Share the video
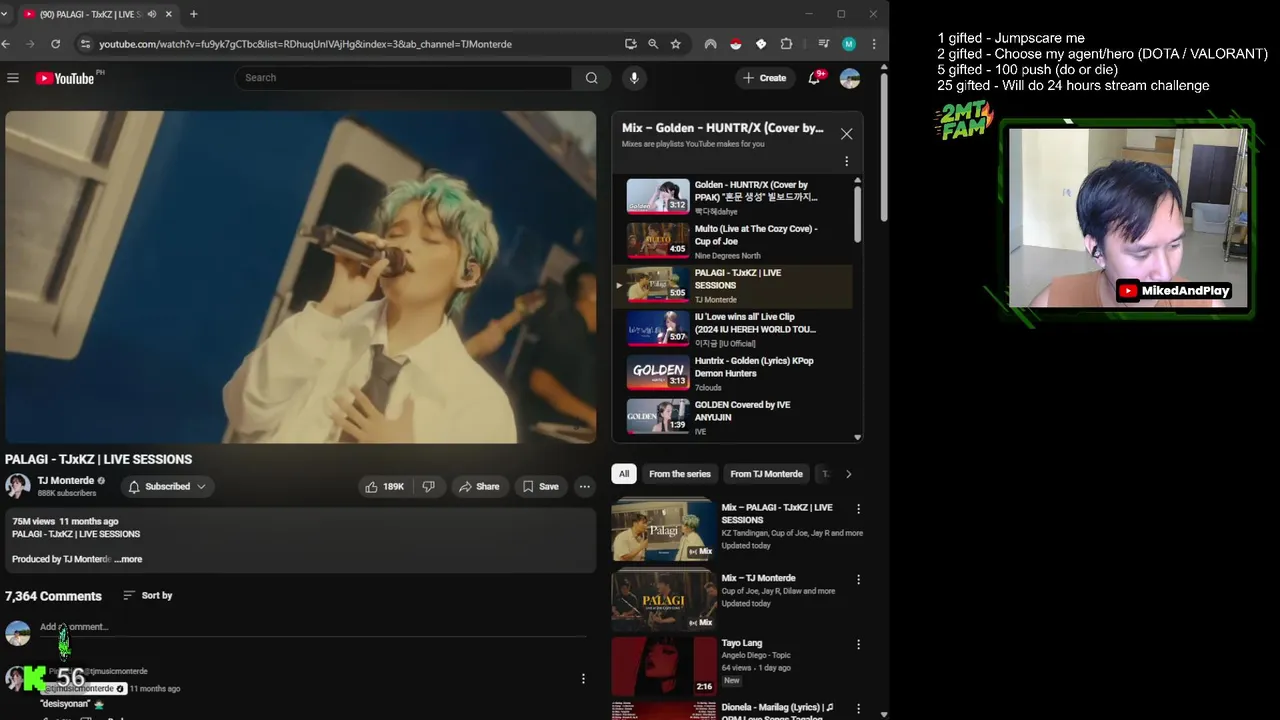The width and height of the screenshot is (1280, 720). coord(479,487)
